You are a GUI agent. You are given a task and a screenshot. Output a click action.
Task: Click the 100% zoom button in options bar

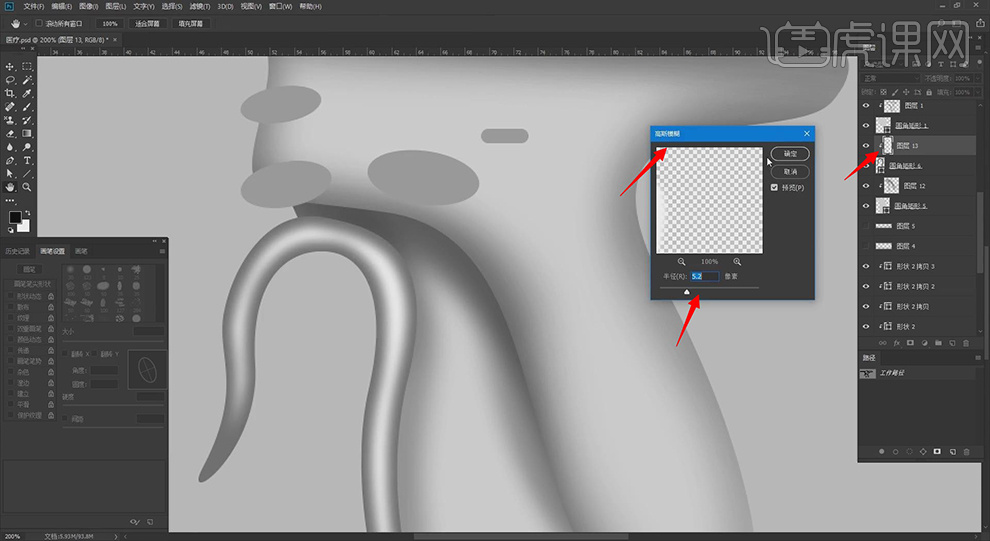click(110, 23)
